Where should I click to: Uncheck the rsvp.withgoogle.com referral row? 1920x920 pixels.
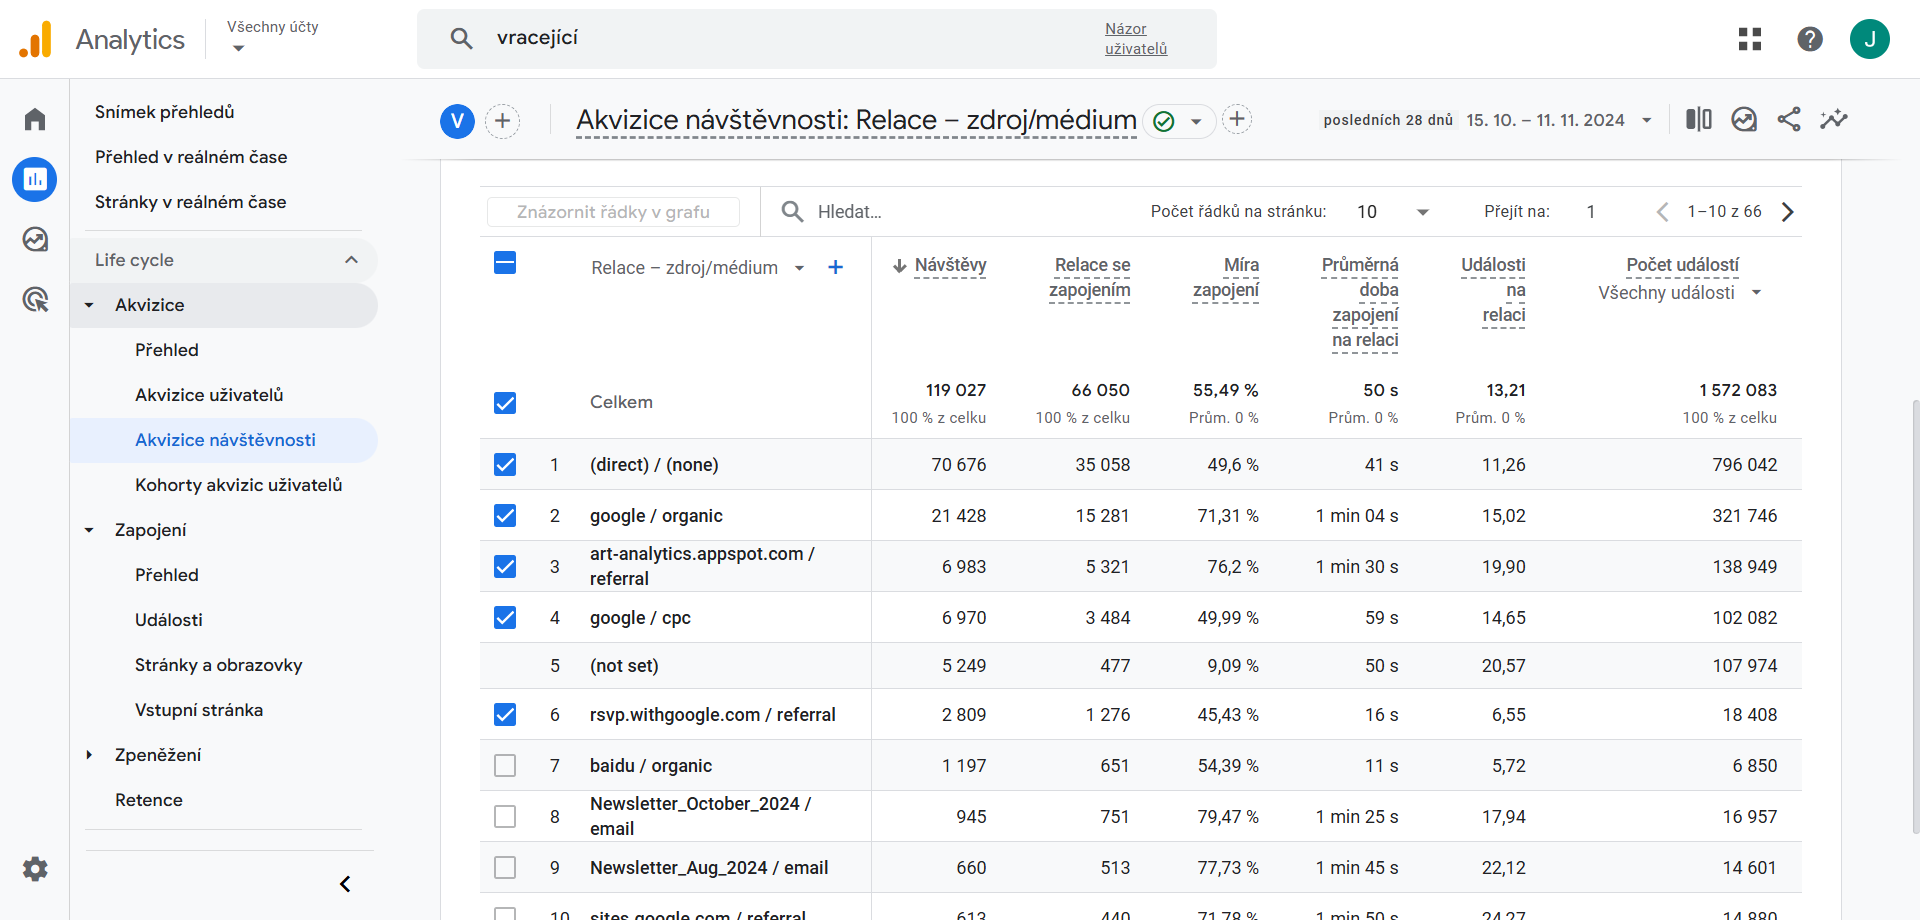505,715
